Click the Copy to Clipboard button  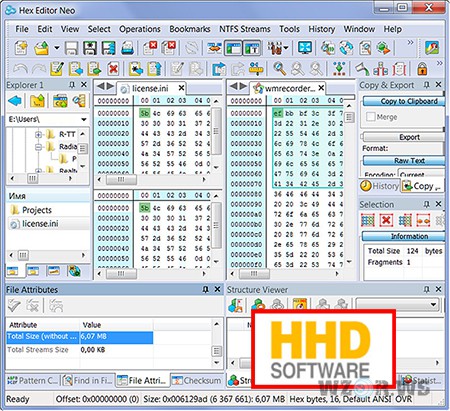(404, 101)
